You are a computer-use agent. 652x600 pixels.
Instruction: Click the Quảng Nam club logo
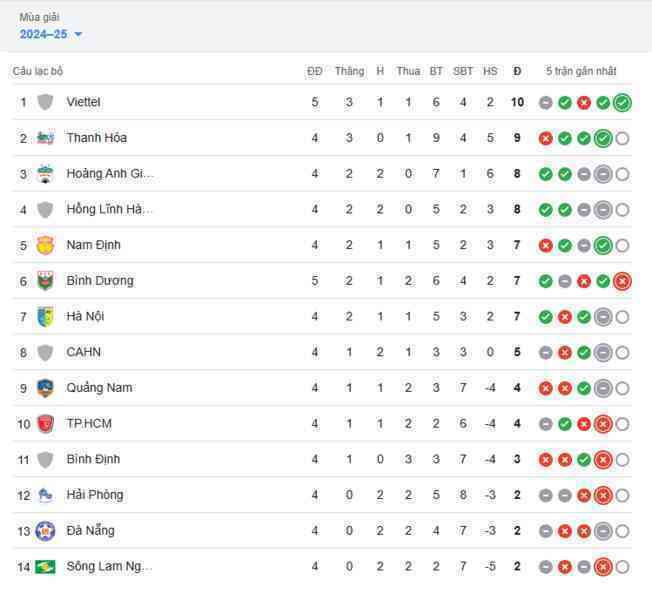point(45,388)
